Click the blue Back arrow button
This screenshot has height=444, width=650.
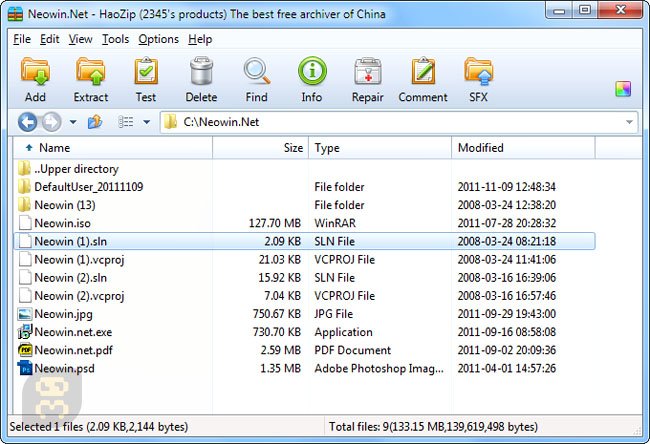pyautogui.click(x=27, y=122)
